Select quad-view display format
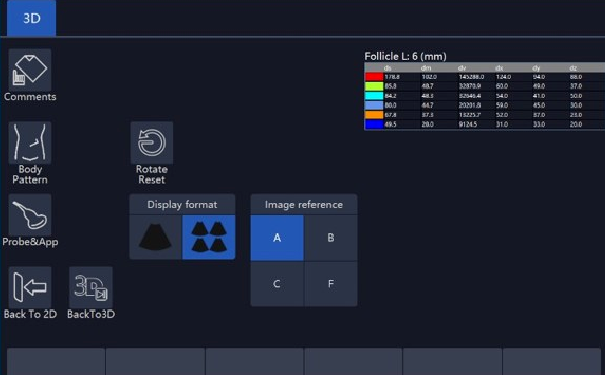 tap(209, 237)
